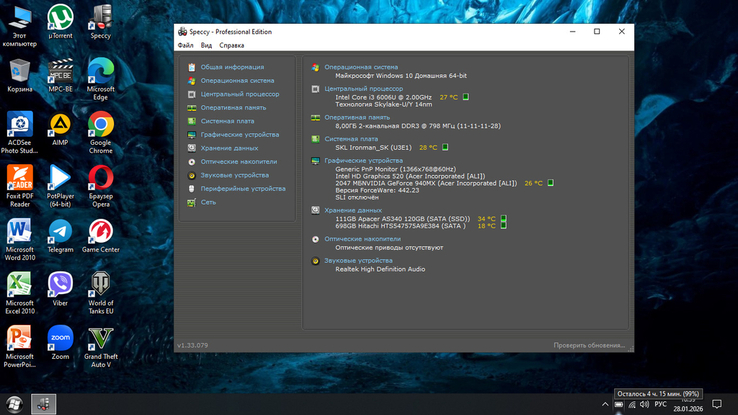
Task: Click the Windows flag icon in summary panel
Action: click(315, 67)
